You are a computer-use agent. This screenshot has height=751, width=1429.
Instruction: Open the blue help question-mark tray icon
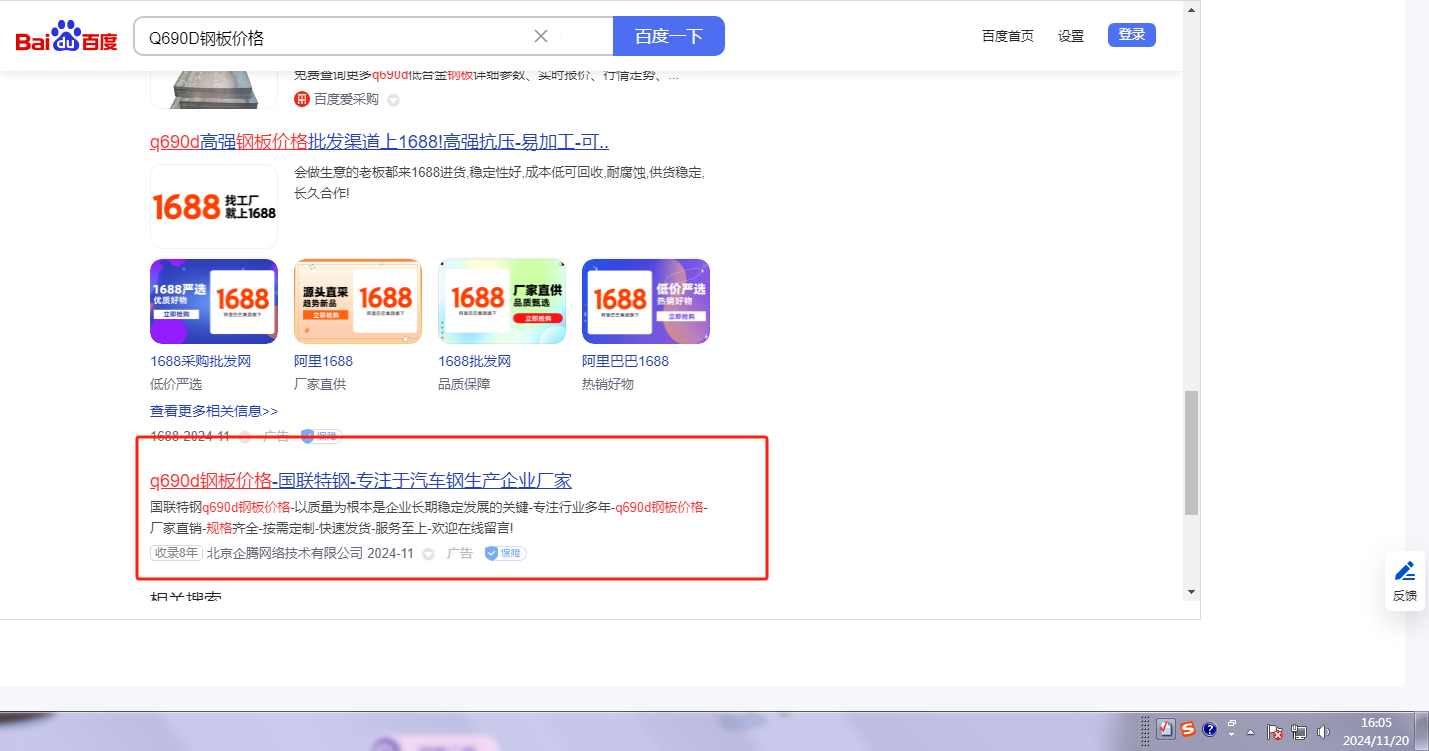[1209, 729]
